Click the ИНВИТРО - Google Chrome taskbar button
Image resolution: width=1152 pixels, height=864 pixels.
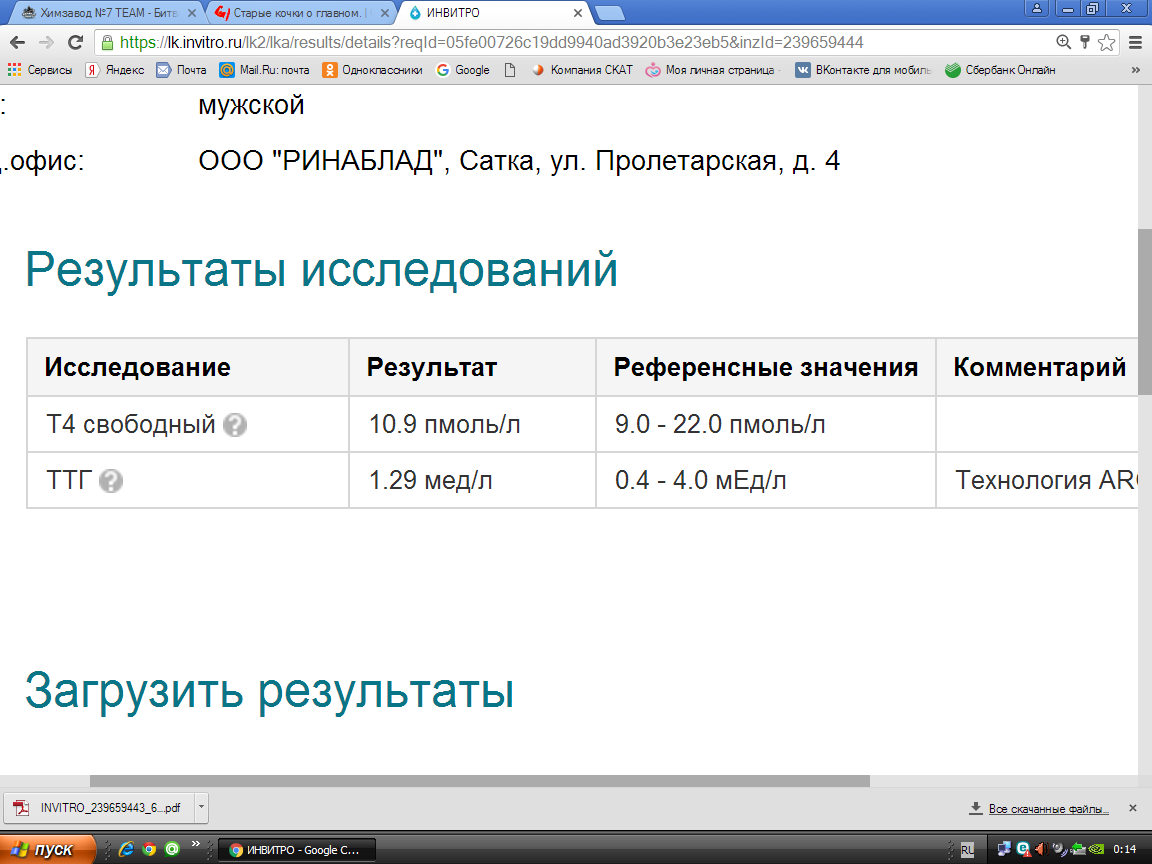click(297, 850)
